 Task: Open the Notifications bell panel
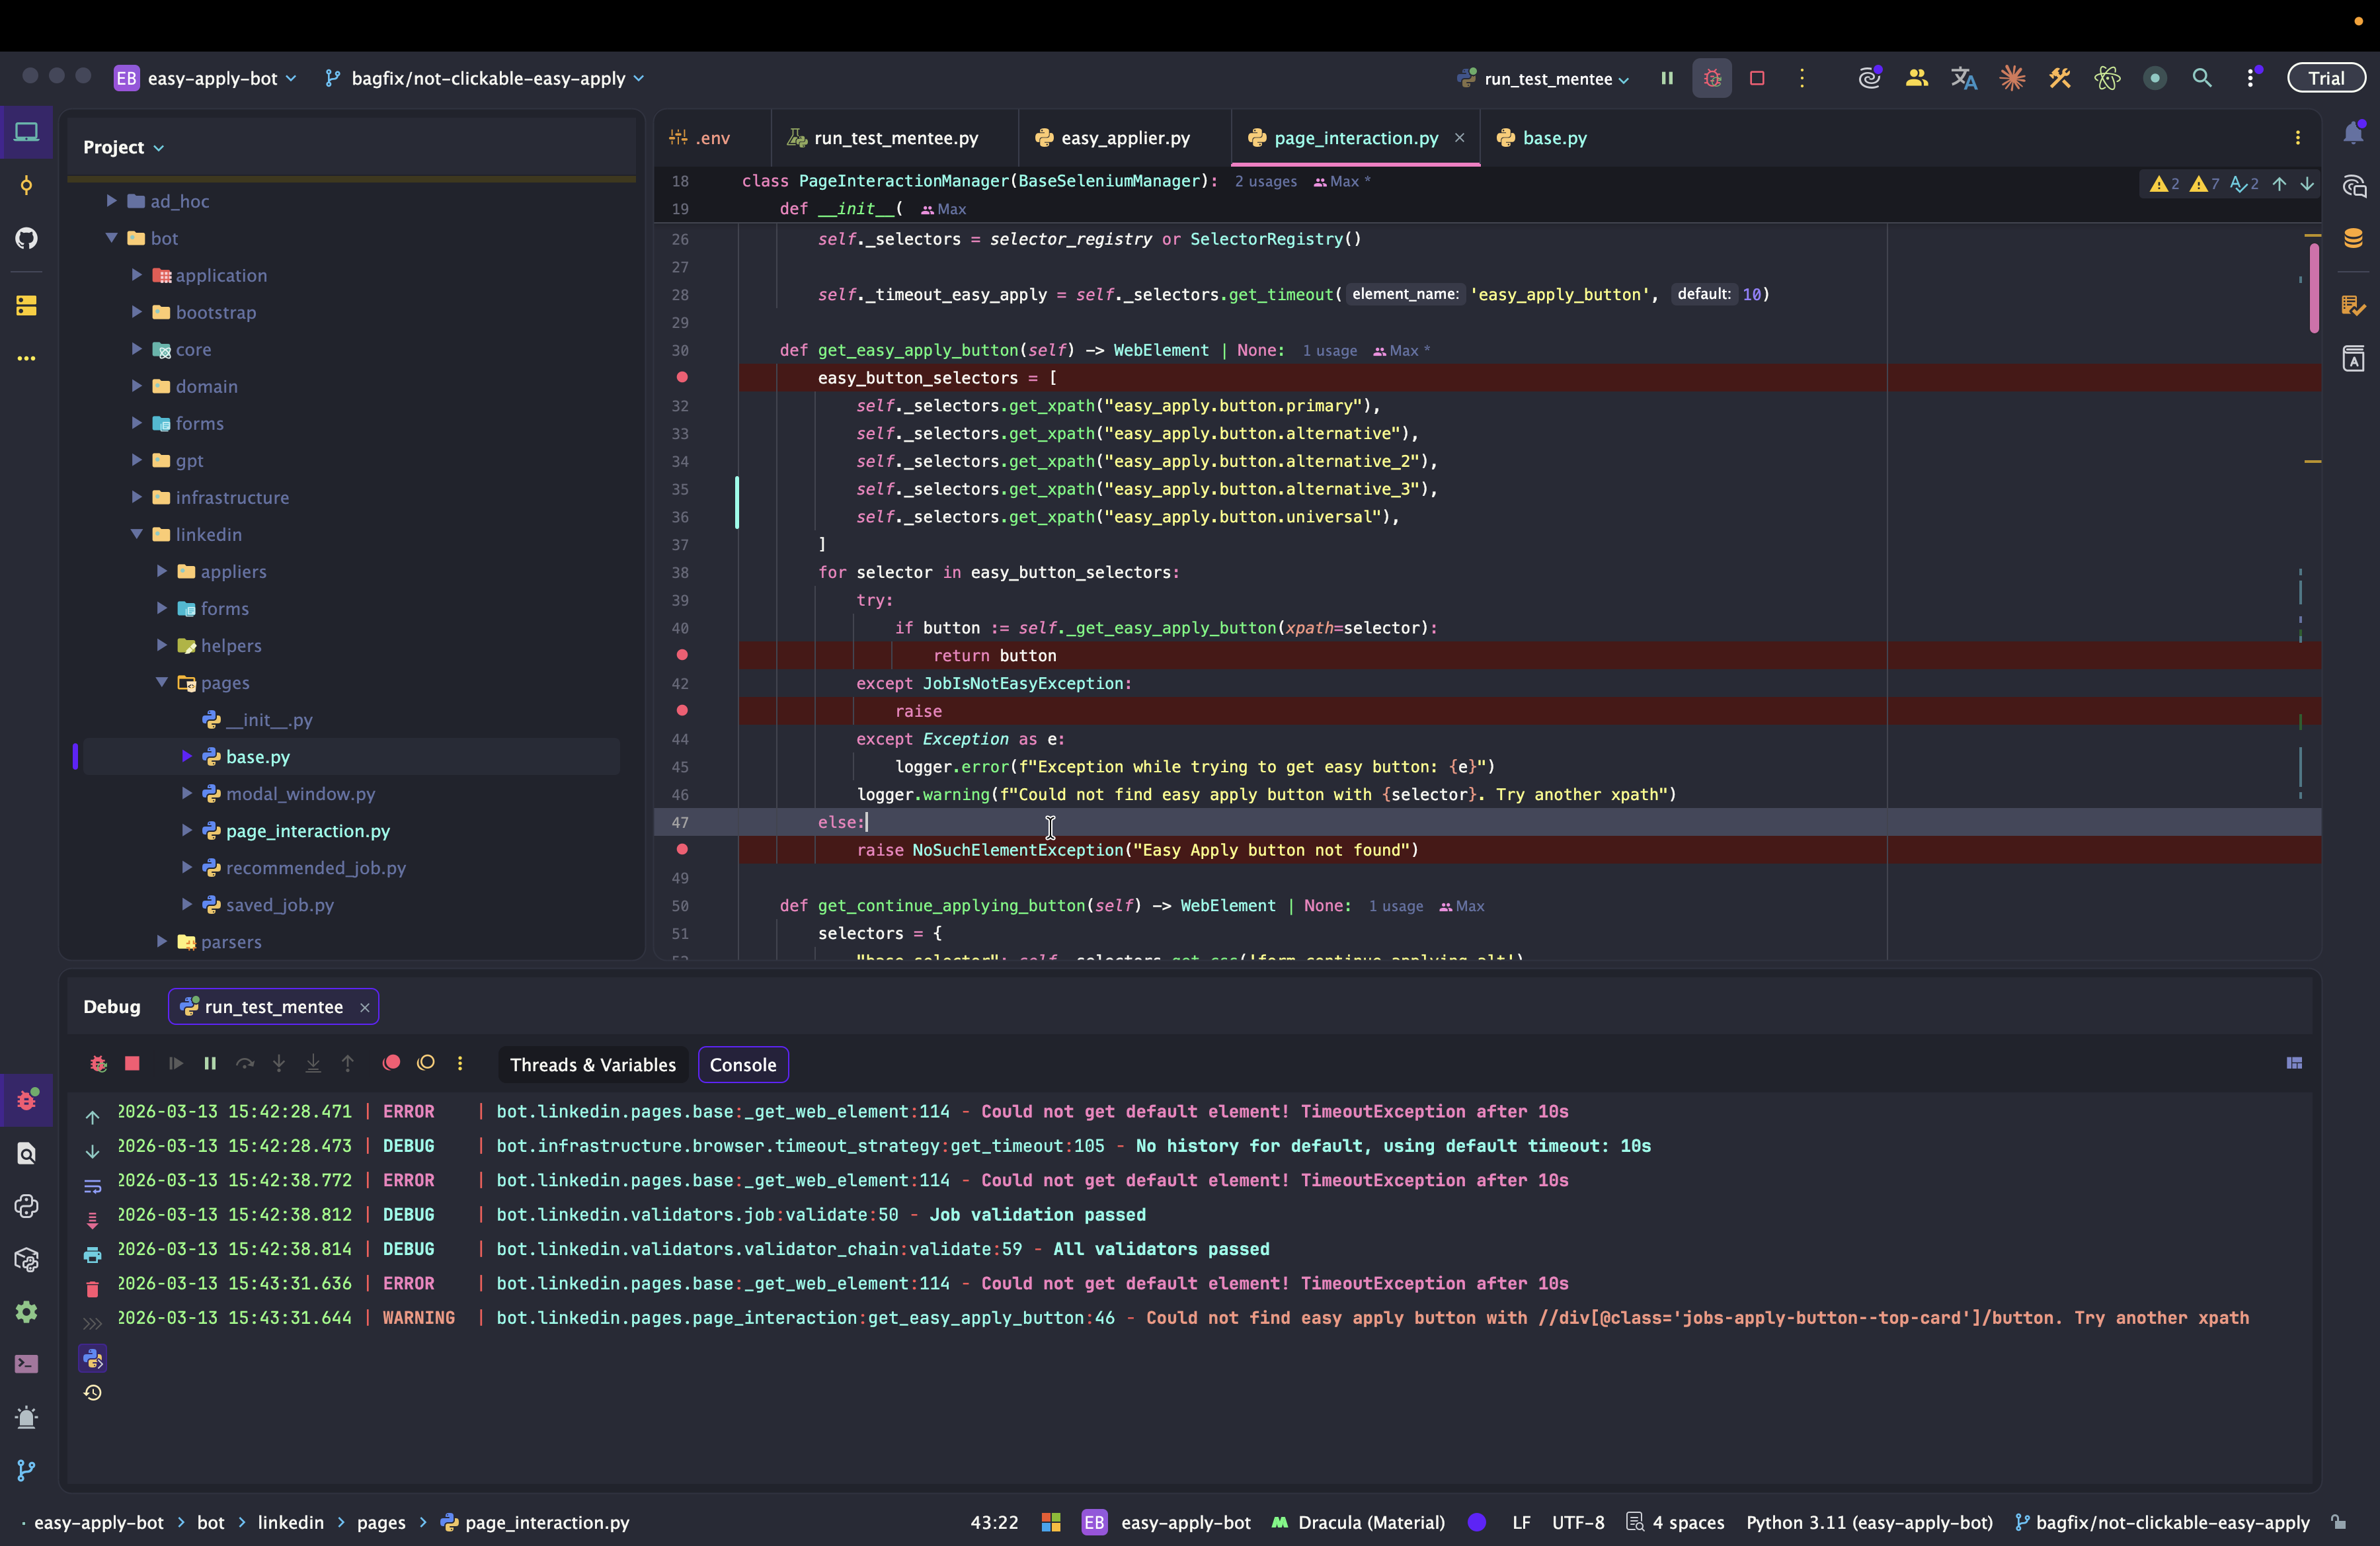(x=2353, y=133)
